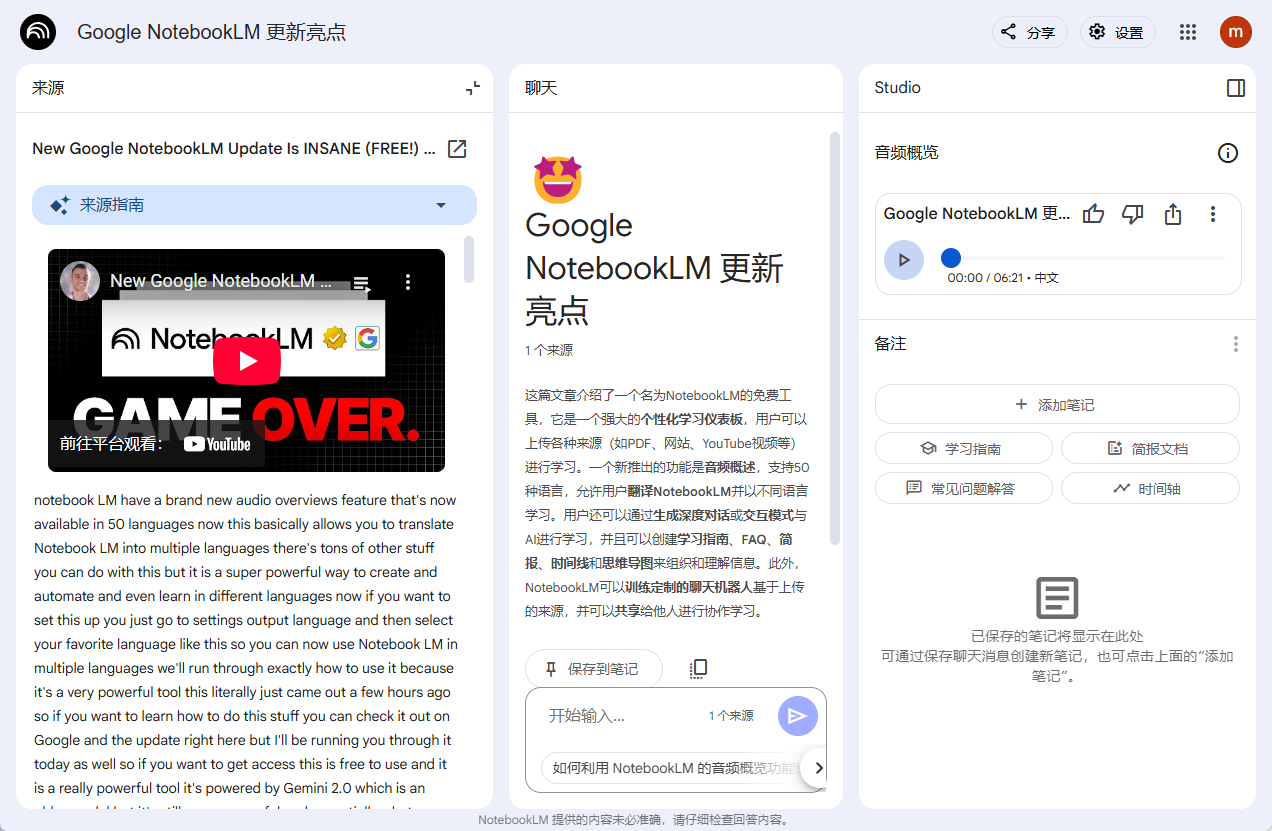Click the YouTube video title overlay

click(x=221, y=281)
